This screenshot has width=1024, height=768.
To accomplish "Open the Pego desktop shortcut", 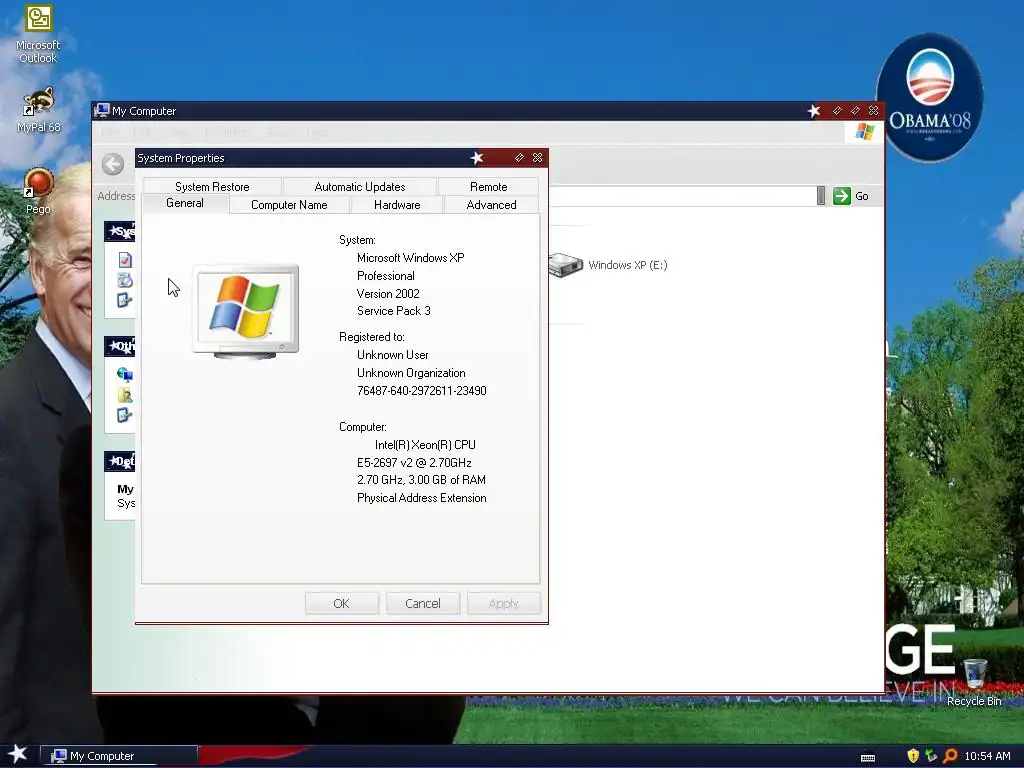I will coord(38,191).
